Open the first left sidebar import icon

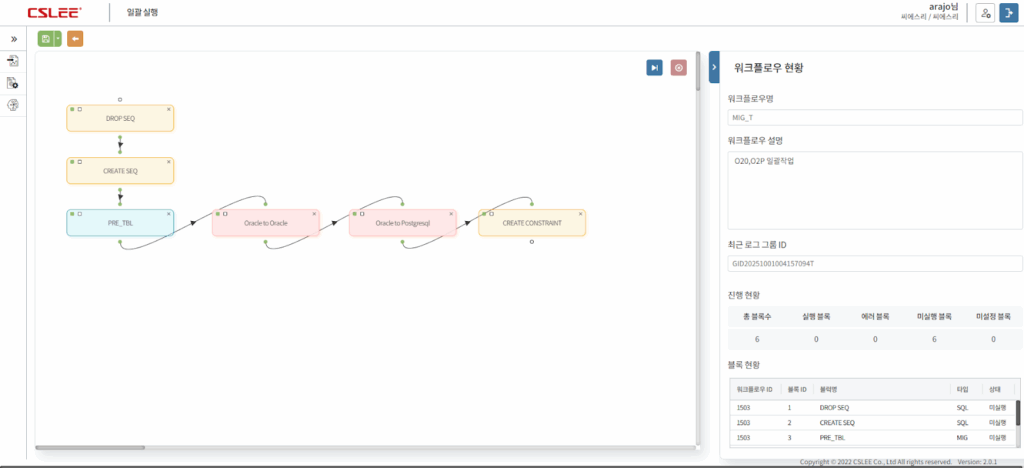[x=14, y=61]
